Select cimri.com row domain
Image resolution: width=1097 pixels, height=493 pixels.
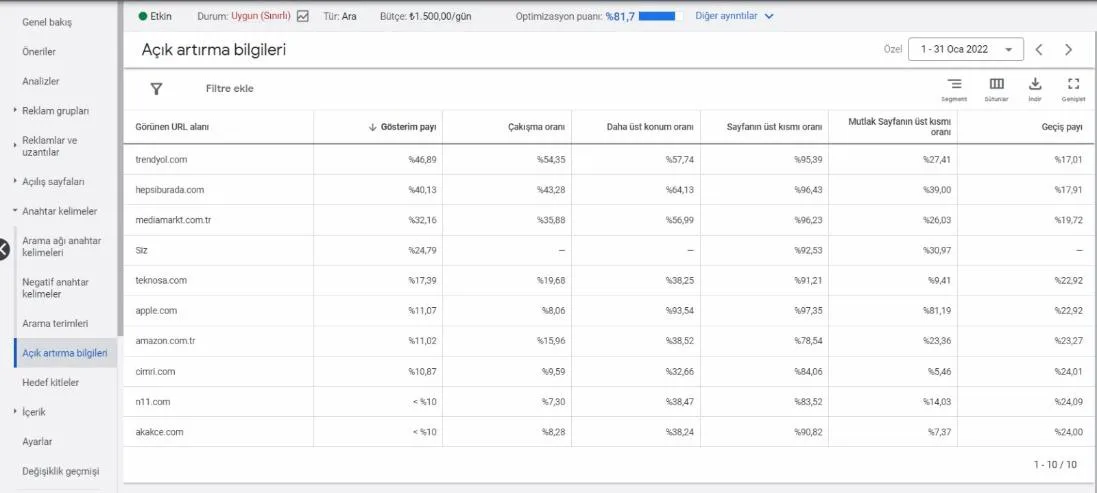pyautogui.click(x=155, y=371)
